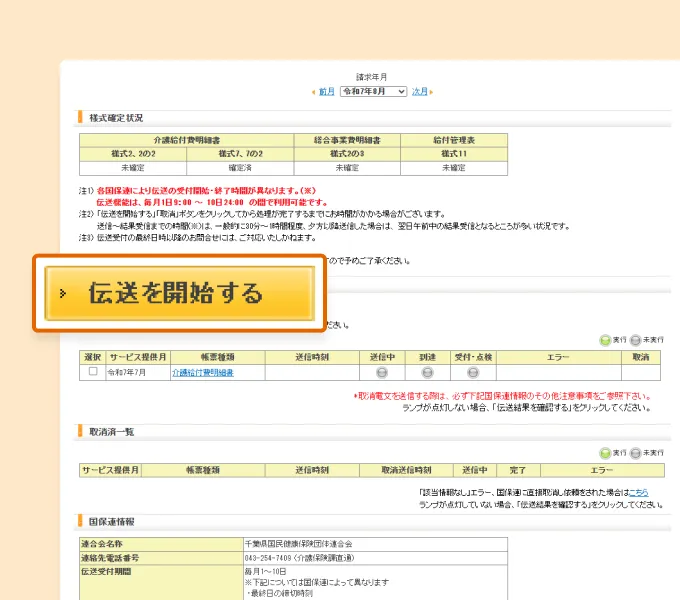Click the 送信中 status lamp in row
This screenshot has width=680, height=600.
[x=382, y=372]
